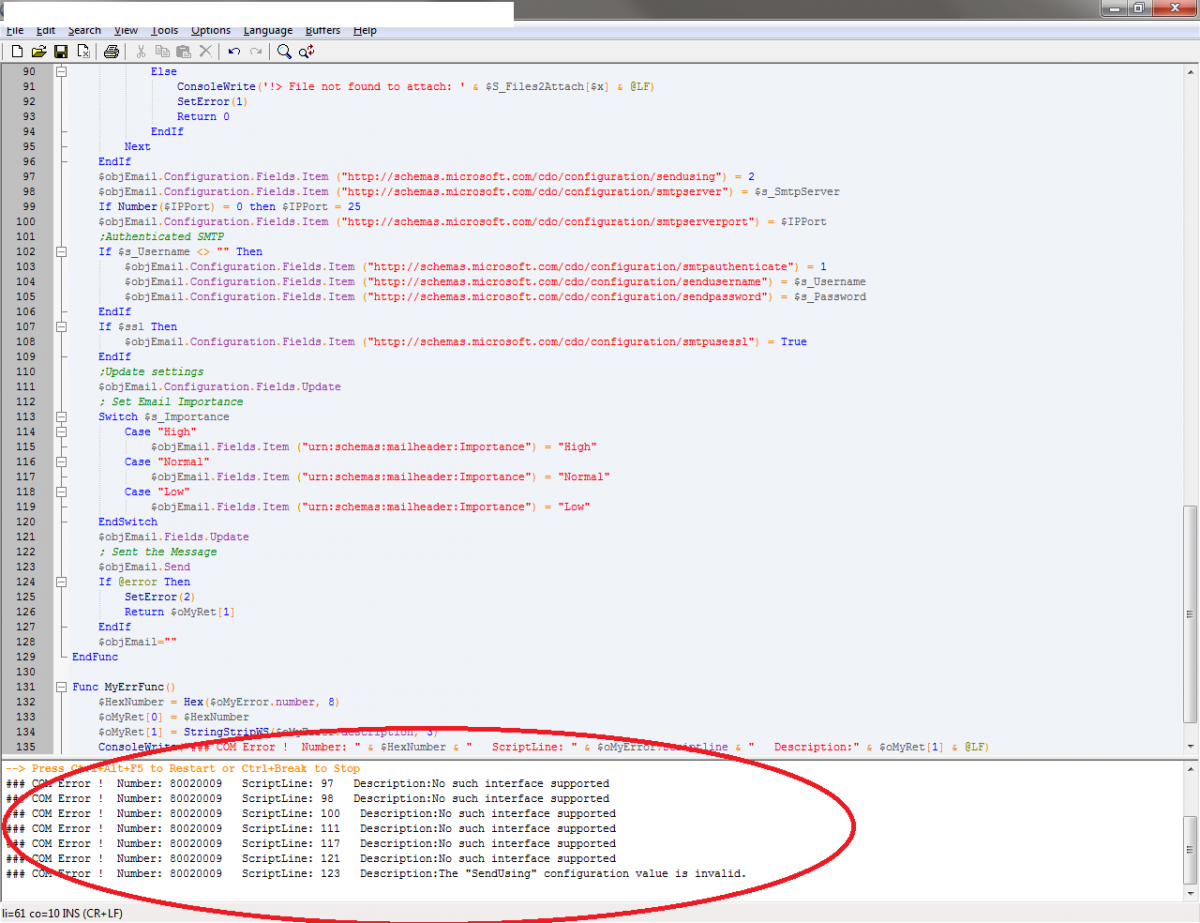Image resolution: width=1200 pixels, height=923 pixels.
Task: Print the script using the printer icon
Action: 111,51
